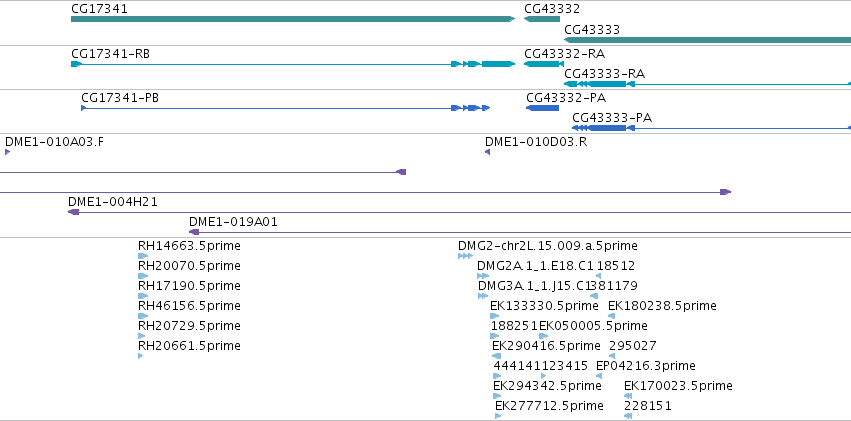This screenshot has width=851, height=421.
Task: Click the 381179 feature arrow
Action: coord(594,296)
